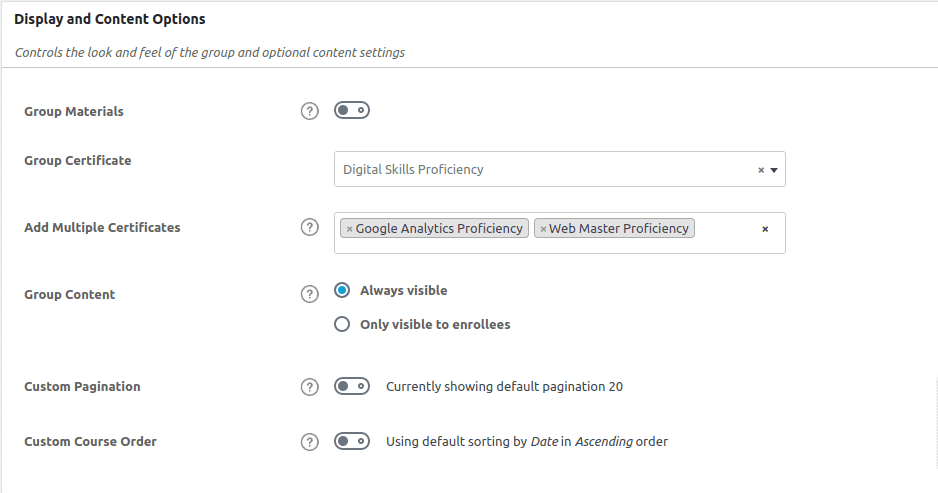The width and height of the screenshot is (938, 493).
Task: Toggle Custom Course Order switch
Action: point(352,441)
